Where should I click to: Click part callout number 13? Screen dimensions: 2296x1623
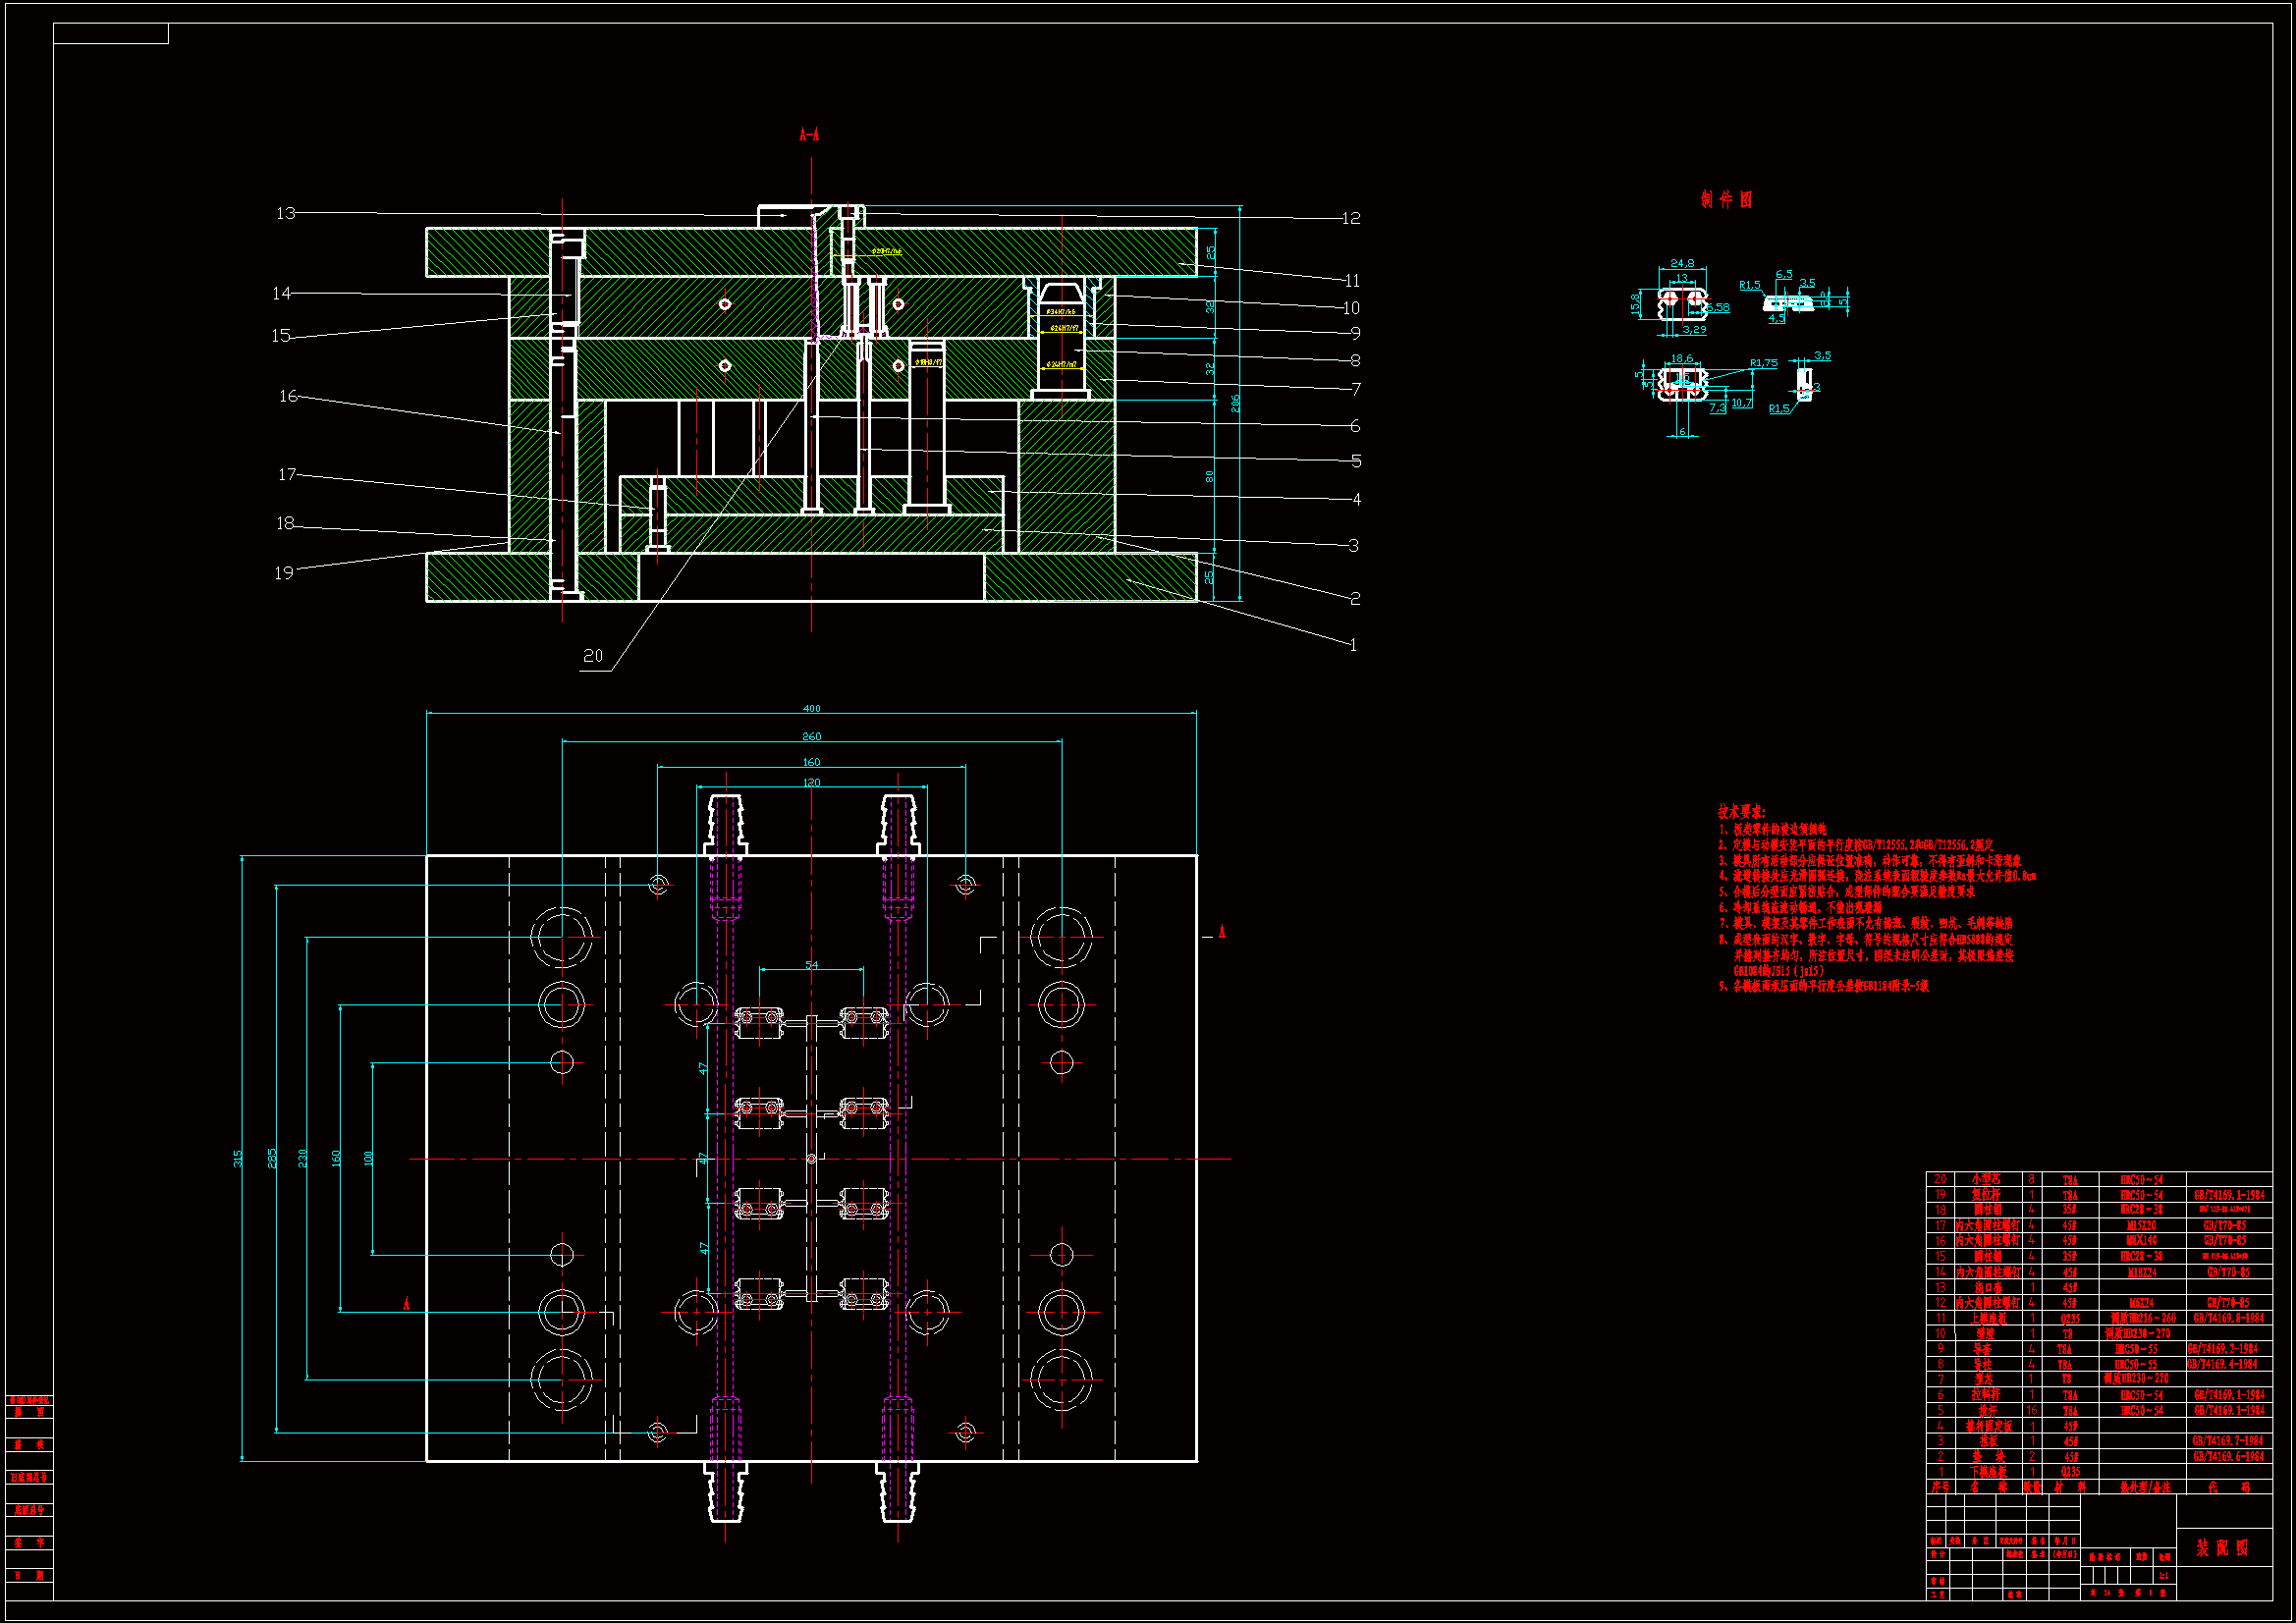(x=286, y=213)
